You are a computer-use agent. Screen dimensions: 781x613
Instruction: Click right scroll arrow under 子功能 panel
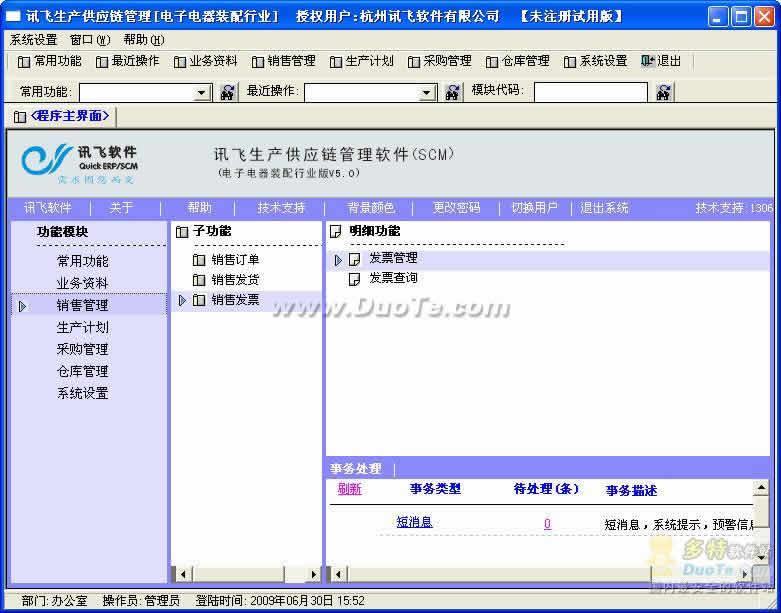(x=313, y=574)
